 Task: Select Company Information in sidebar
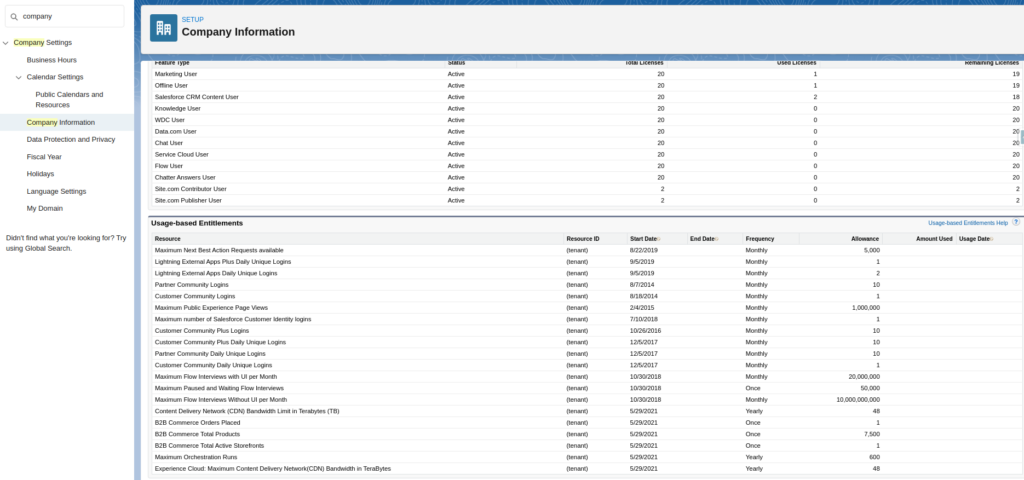click(61, 122)
